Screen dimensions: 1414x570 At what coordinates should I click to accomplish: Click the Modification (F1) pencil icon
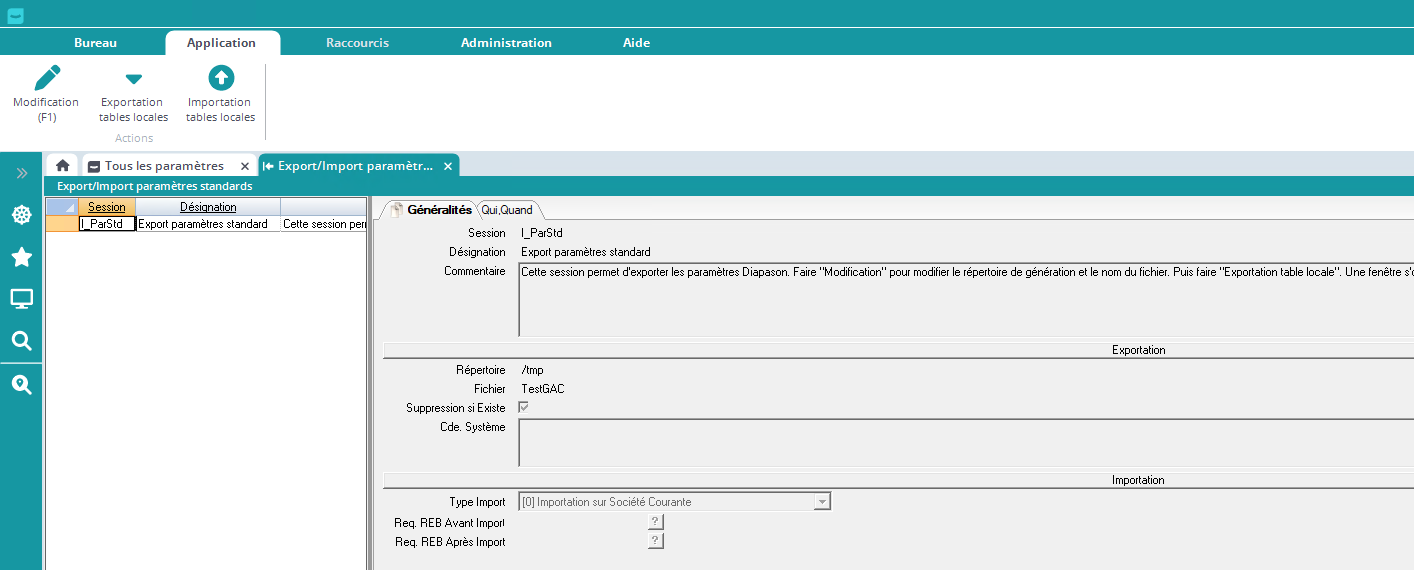[46, 78]
